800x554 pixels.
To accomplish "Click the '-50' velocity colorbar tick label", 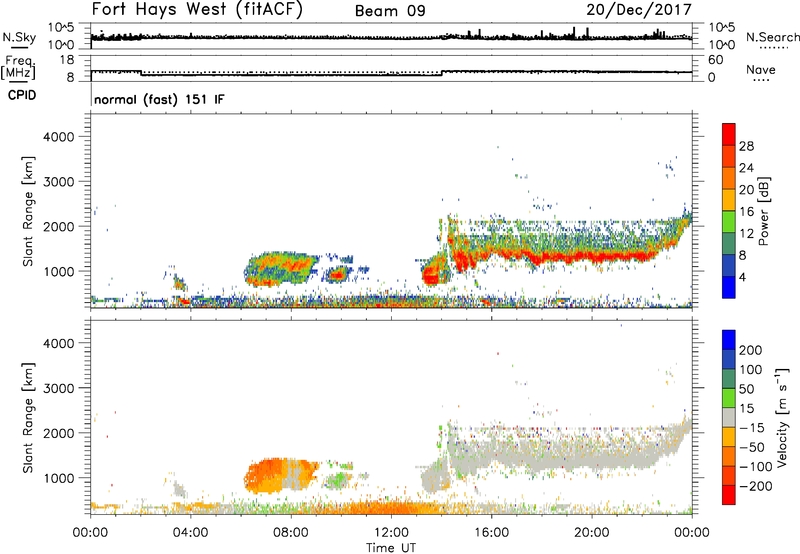I will pyautogui.click(x=752, y=447).
